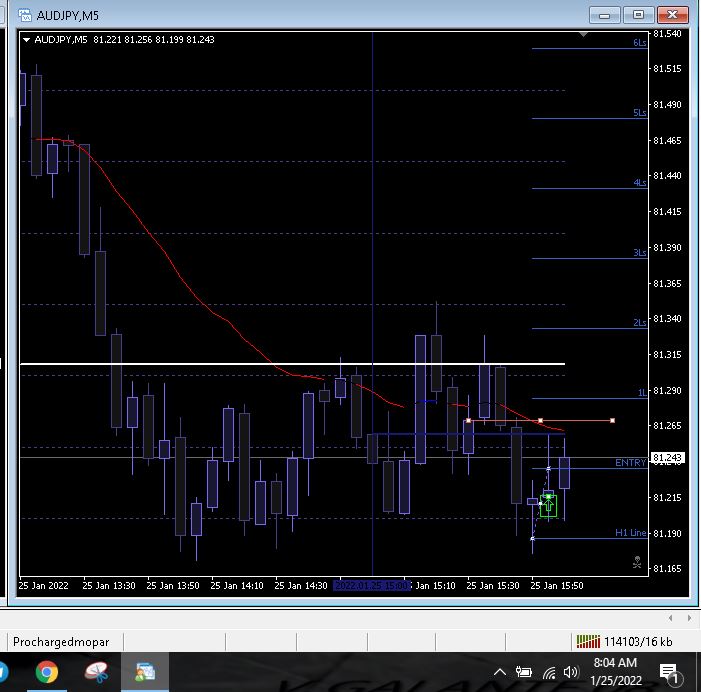Open the MetaTrader app on the taskbar

pos(145,672)
